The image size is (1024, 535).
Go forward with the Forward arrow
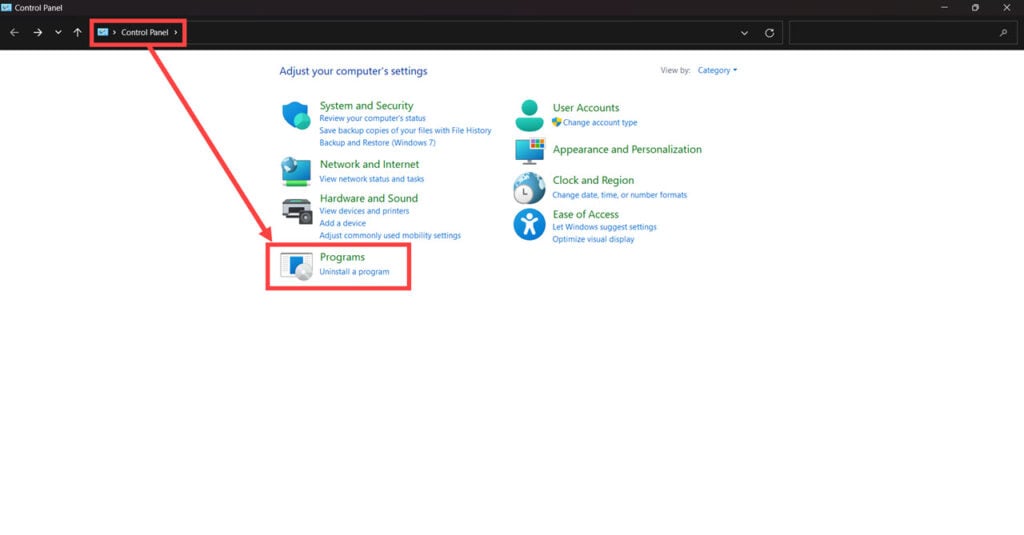[37, 32]
